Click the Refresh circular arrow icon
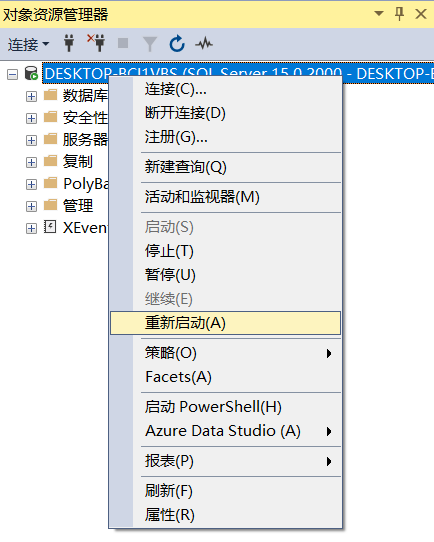The height and width of the screenshot is (542, 434). coord(177,44)
